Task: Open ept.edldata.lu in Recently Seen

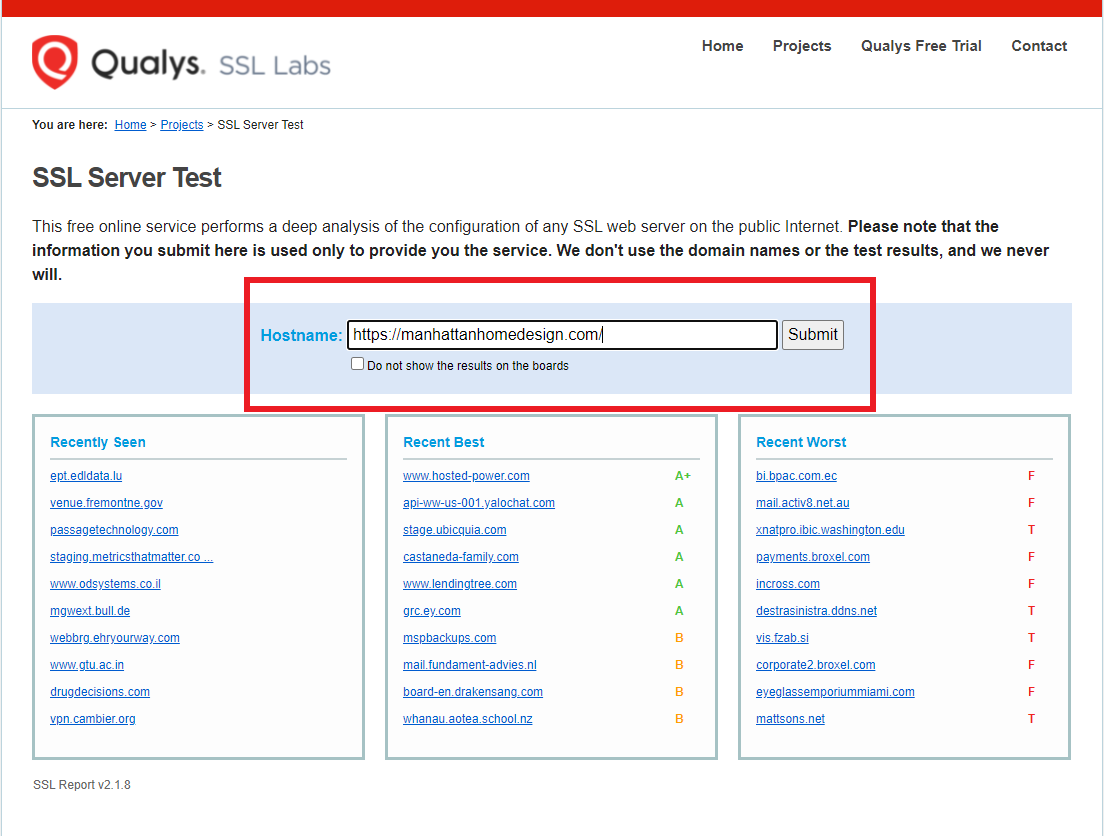Action: click(x=86, y=476)
